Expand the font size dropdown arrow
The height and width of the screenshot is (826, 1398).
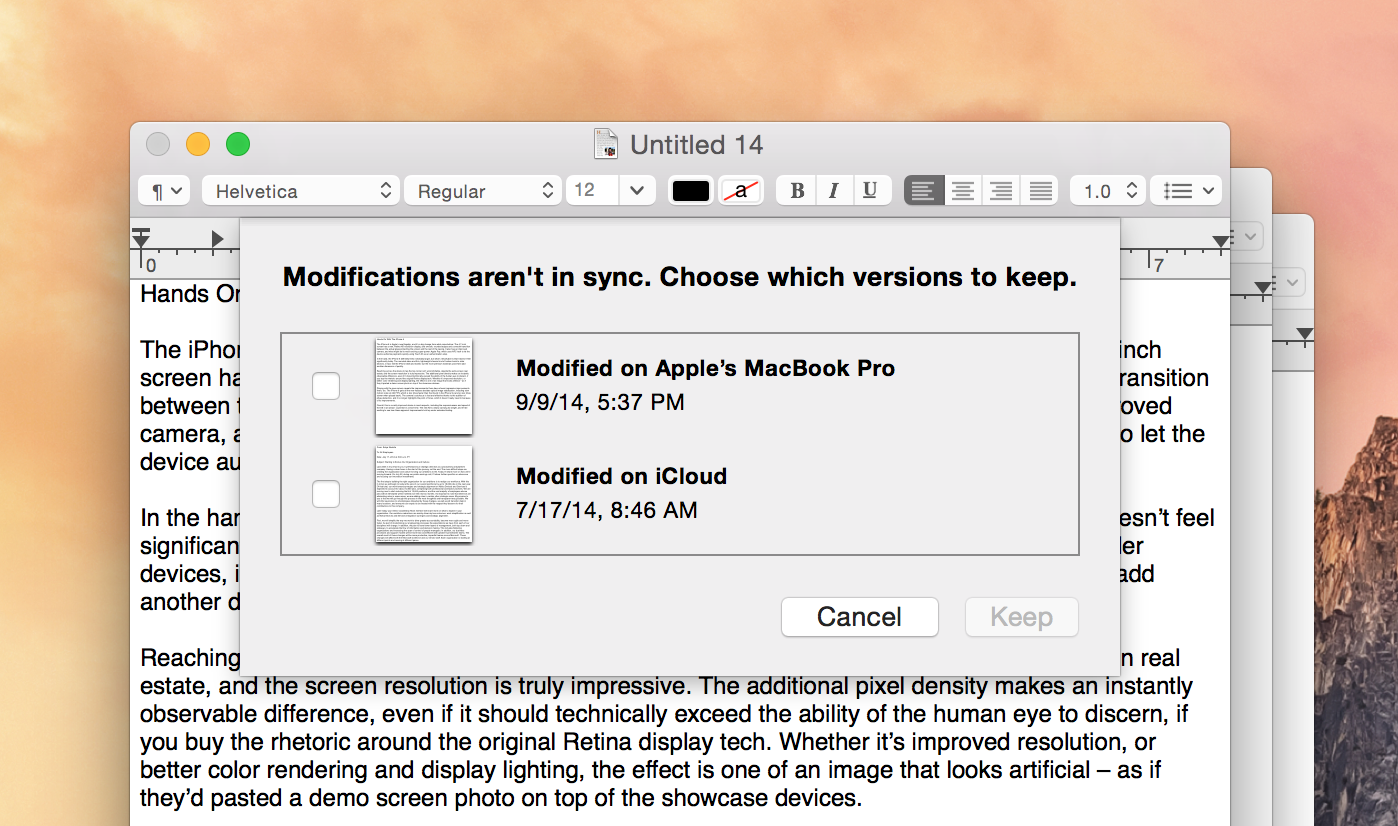[x=637, y=190]
